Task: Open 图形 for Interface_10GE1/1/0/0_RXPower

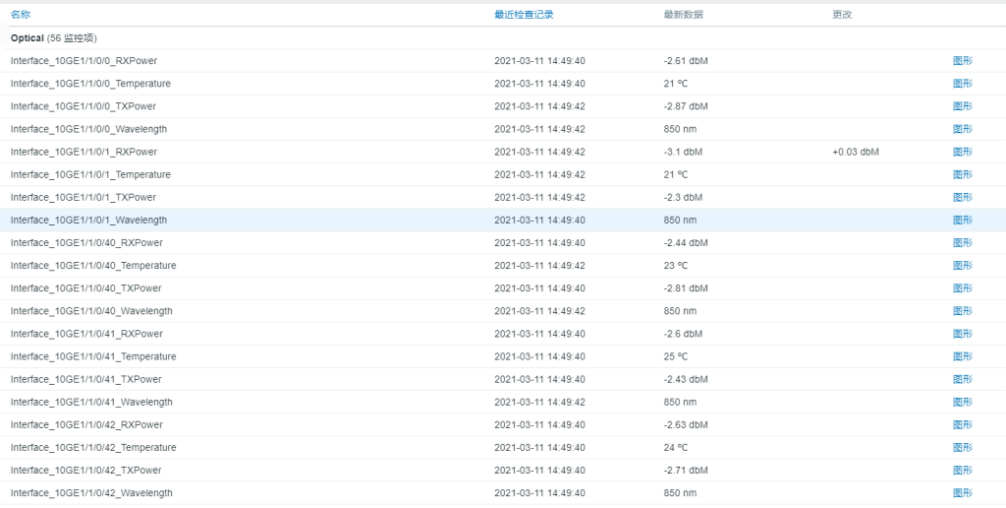Action: (x=962, y=61)
